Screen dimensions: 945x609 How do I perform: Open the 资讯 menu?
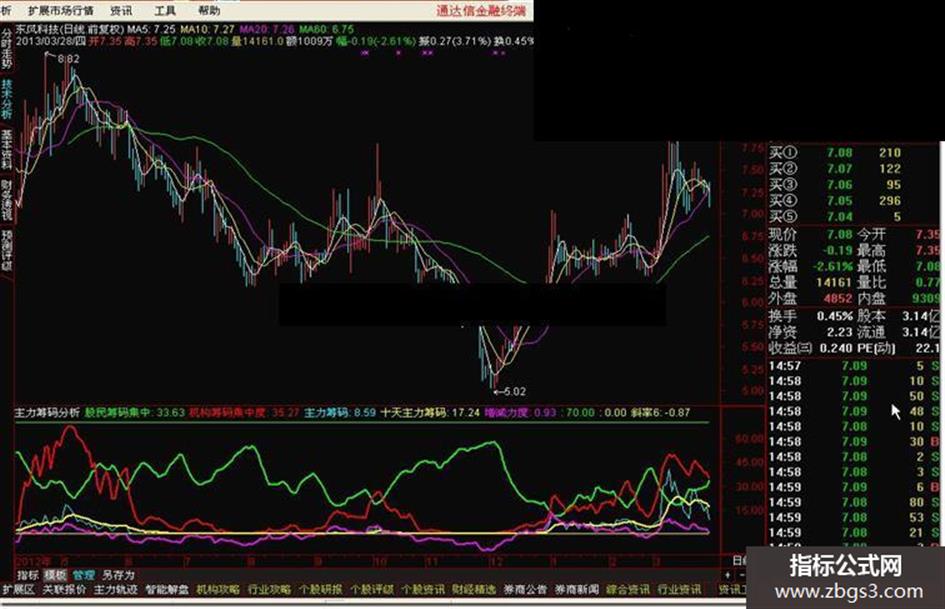[122, 10]
